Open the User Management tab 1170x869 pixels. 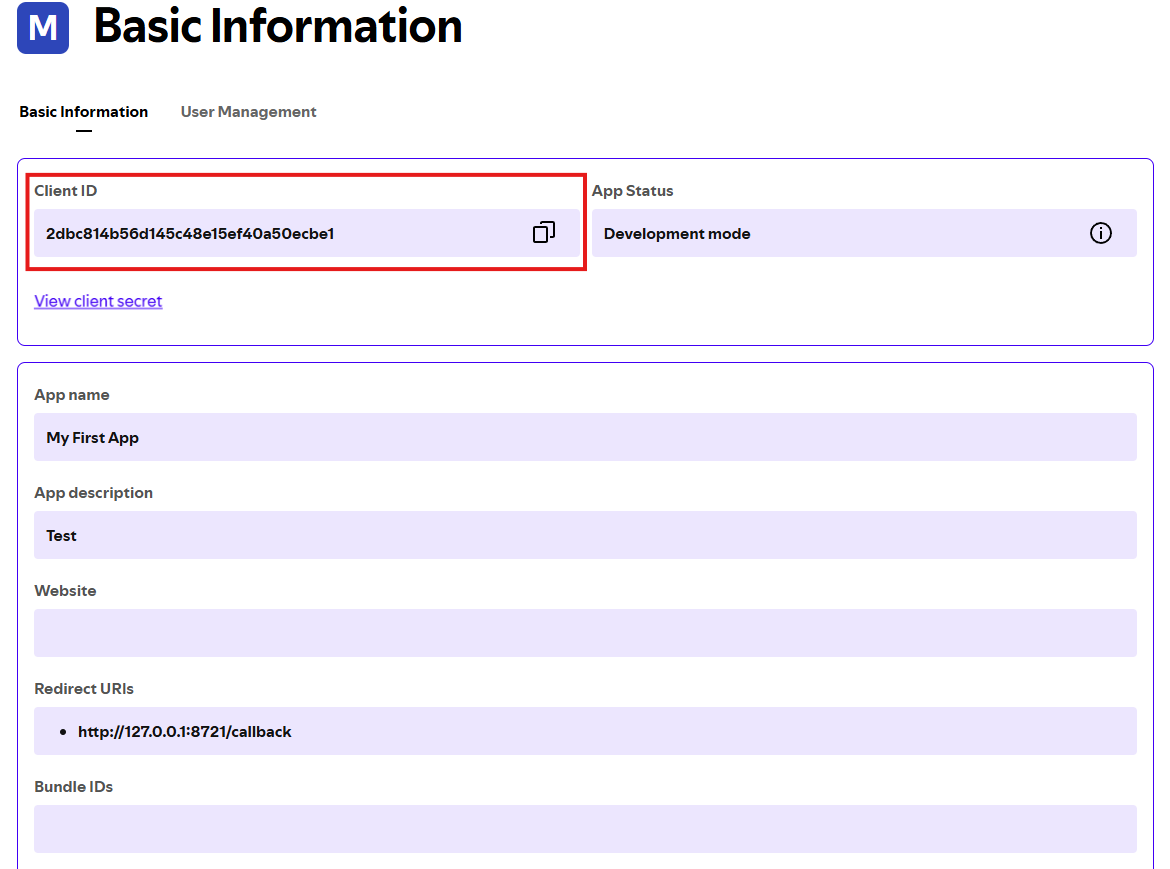(x=248, y=112)
